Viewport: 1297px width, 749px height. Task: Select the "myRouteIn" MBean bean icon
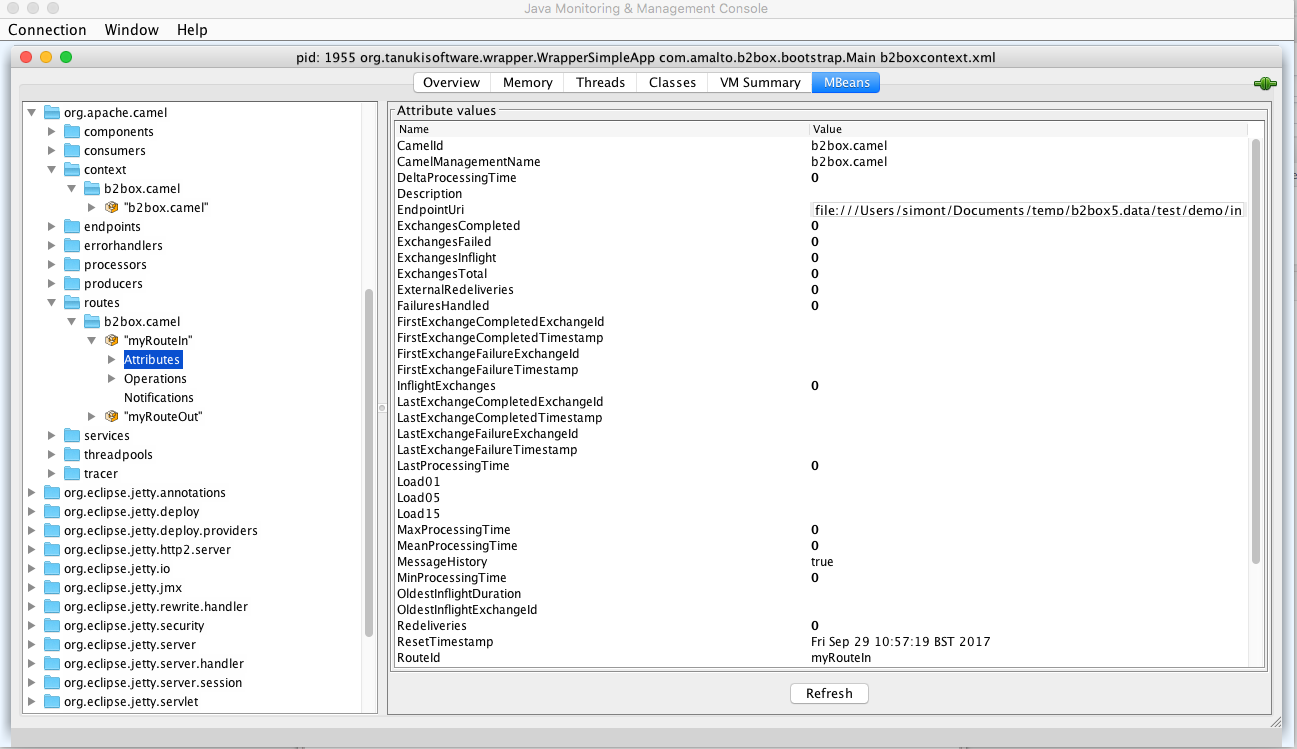pyautogui.click(x=110, y=340)
